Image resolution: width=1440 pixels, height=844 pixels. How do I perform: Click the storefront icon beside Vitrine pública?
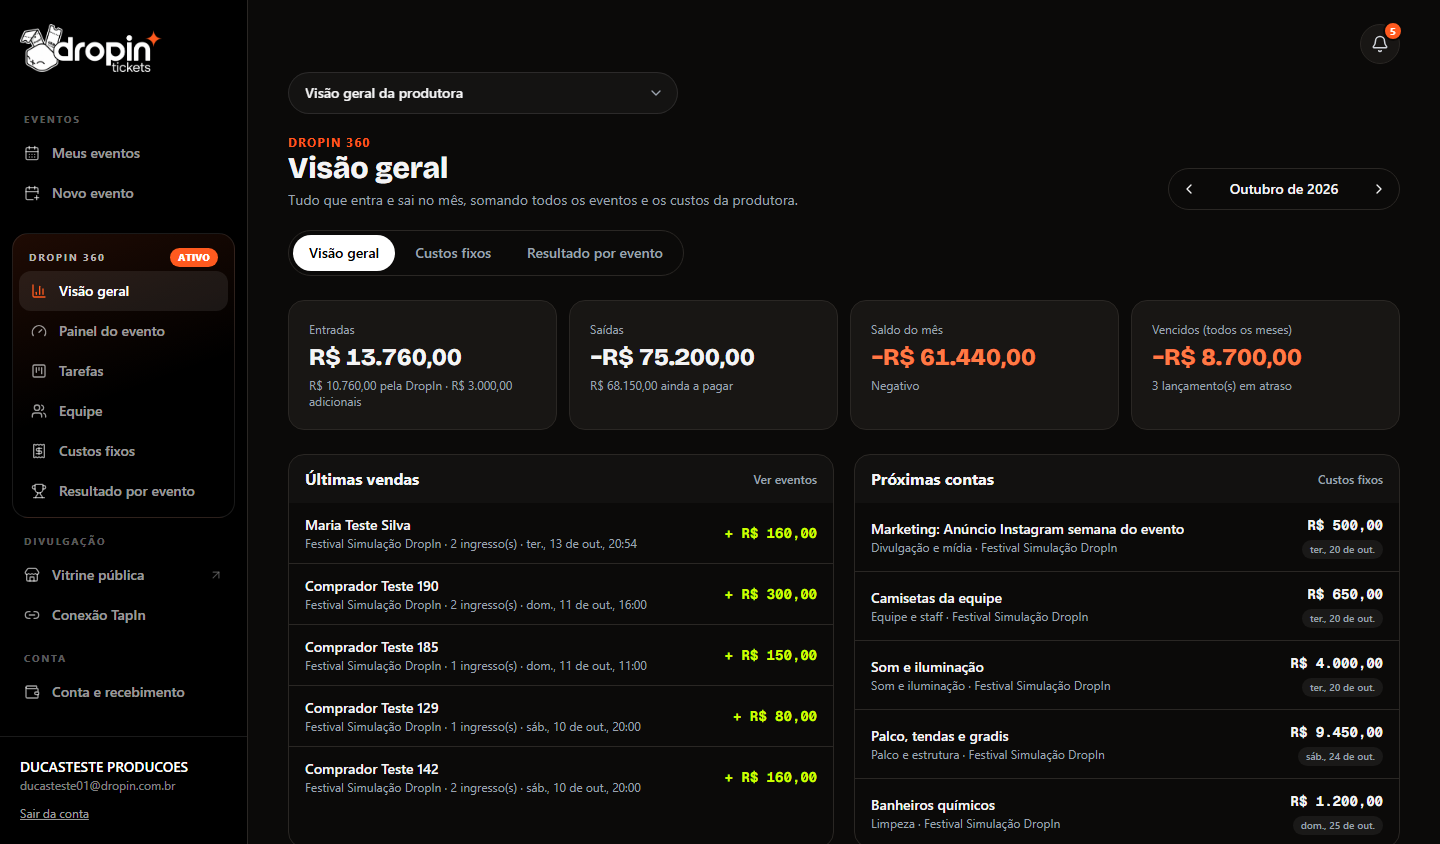pyautogui.click(x=32, y=575)
